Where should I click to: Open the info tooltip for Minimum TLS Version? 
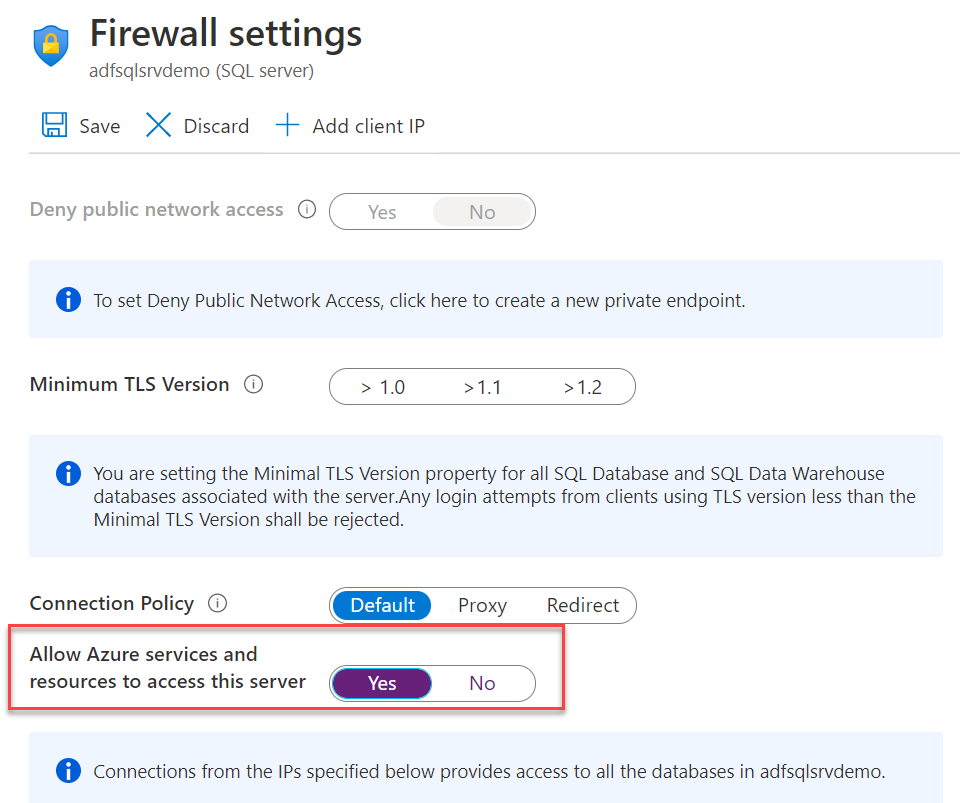click(253, 384)
